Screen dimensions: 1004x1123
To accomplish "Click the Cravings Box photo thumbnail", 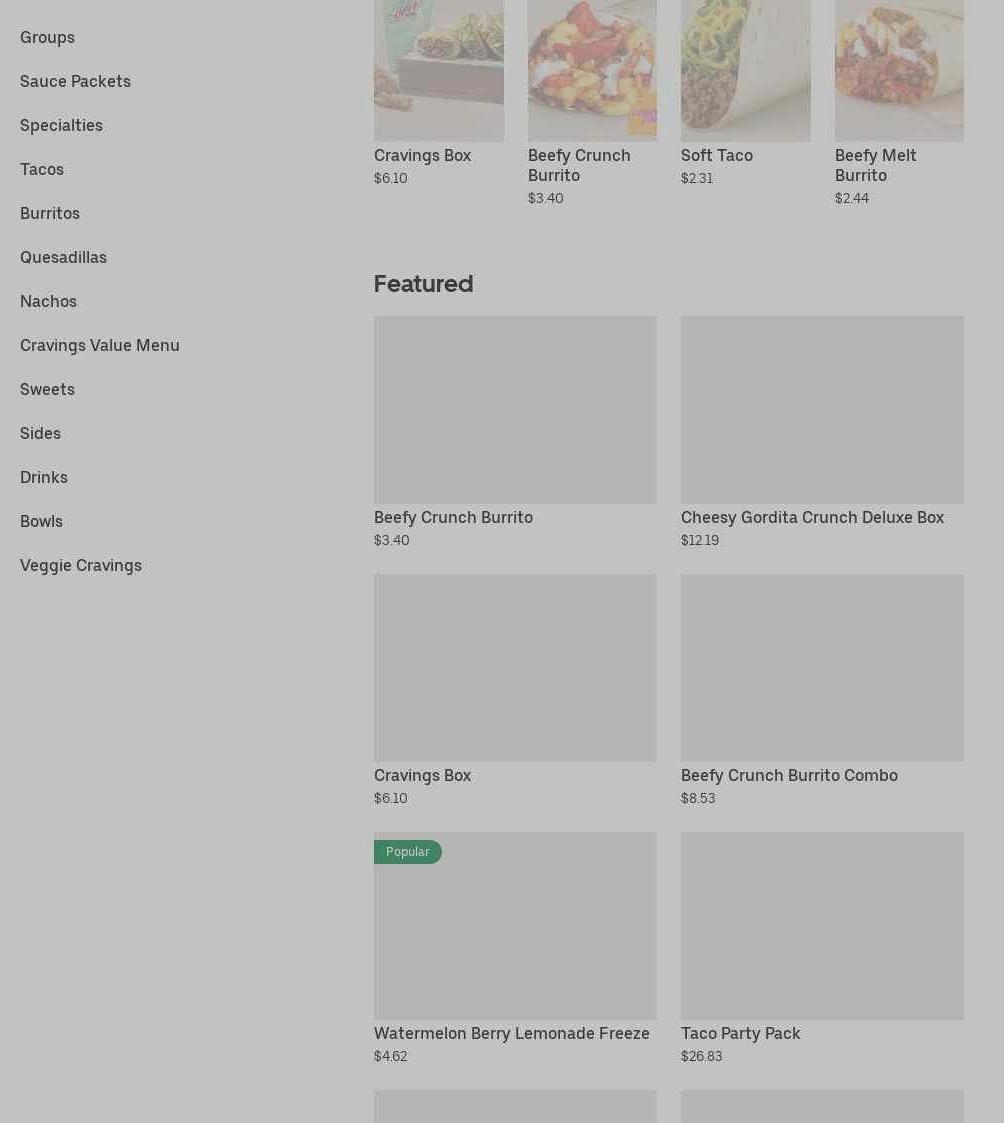I will (x=438, y=70).
